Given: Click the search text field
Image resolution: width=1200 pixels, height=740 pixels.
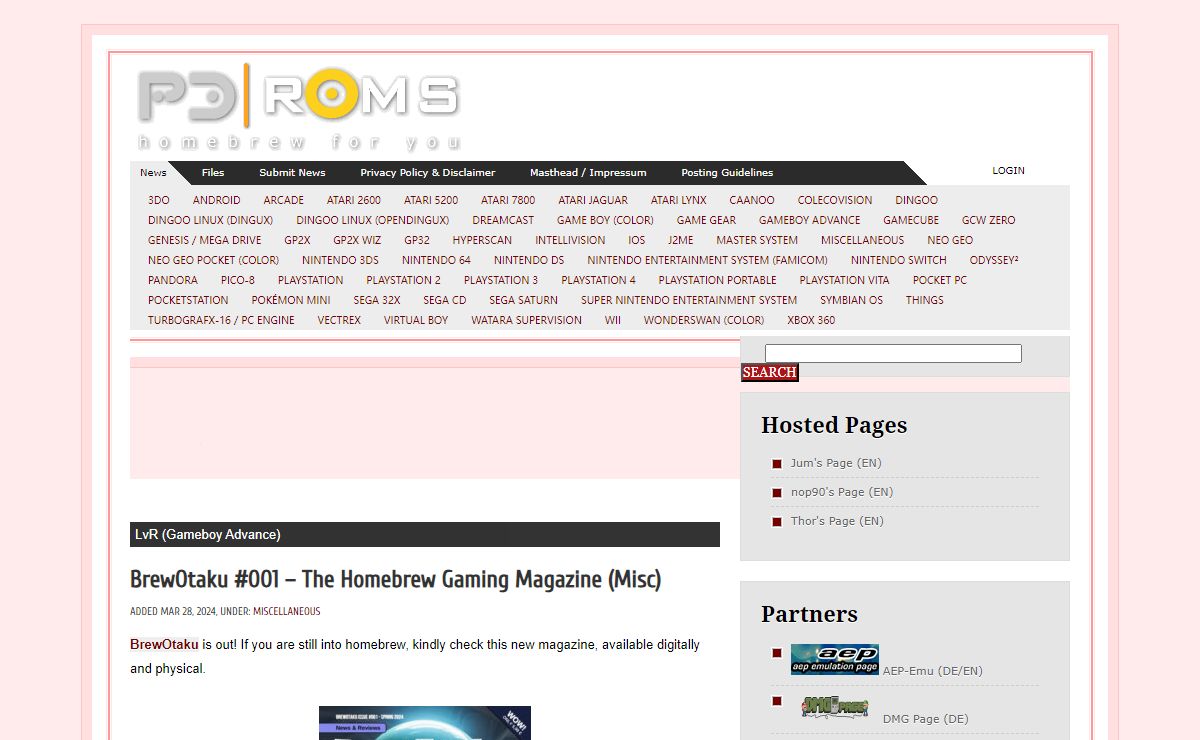Looking at the screenshot, I should click(x=893, y=353).
